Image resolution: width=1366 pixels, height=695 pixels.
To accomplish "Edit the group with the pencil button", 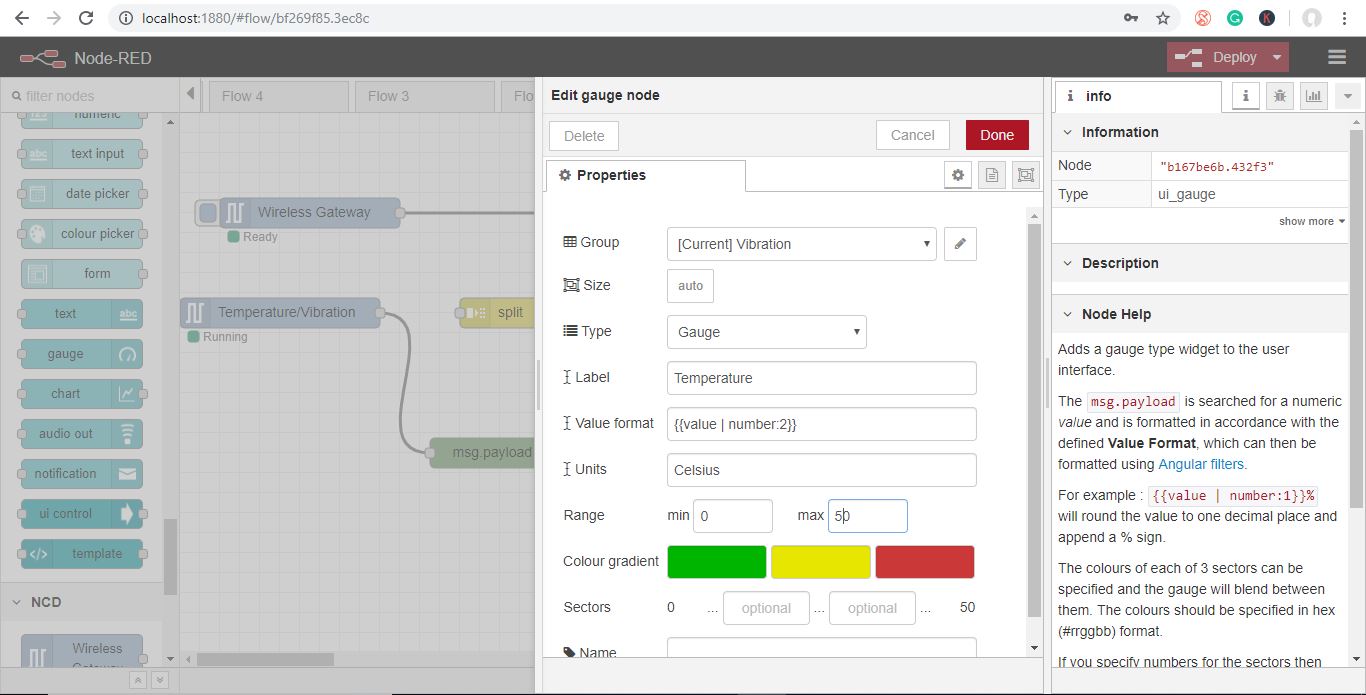I will [x=960, y=244].
